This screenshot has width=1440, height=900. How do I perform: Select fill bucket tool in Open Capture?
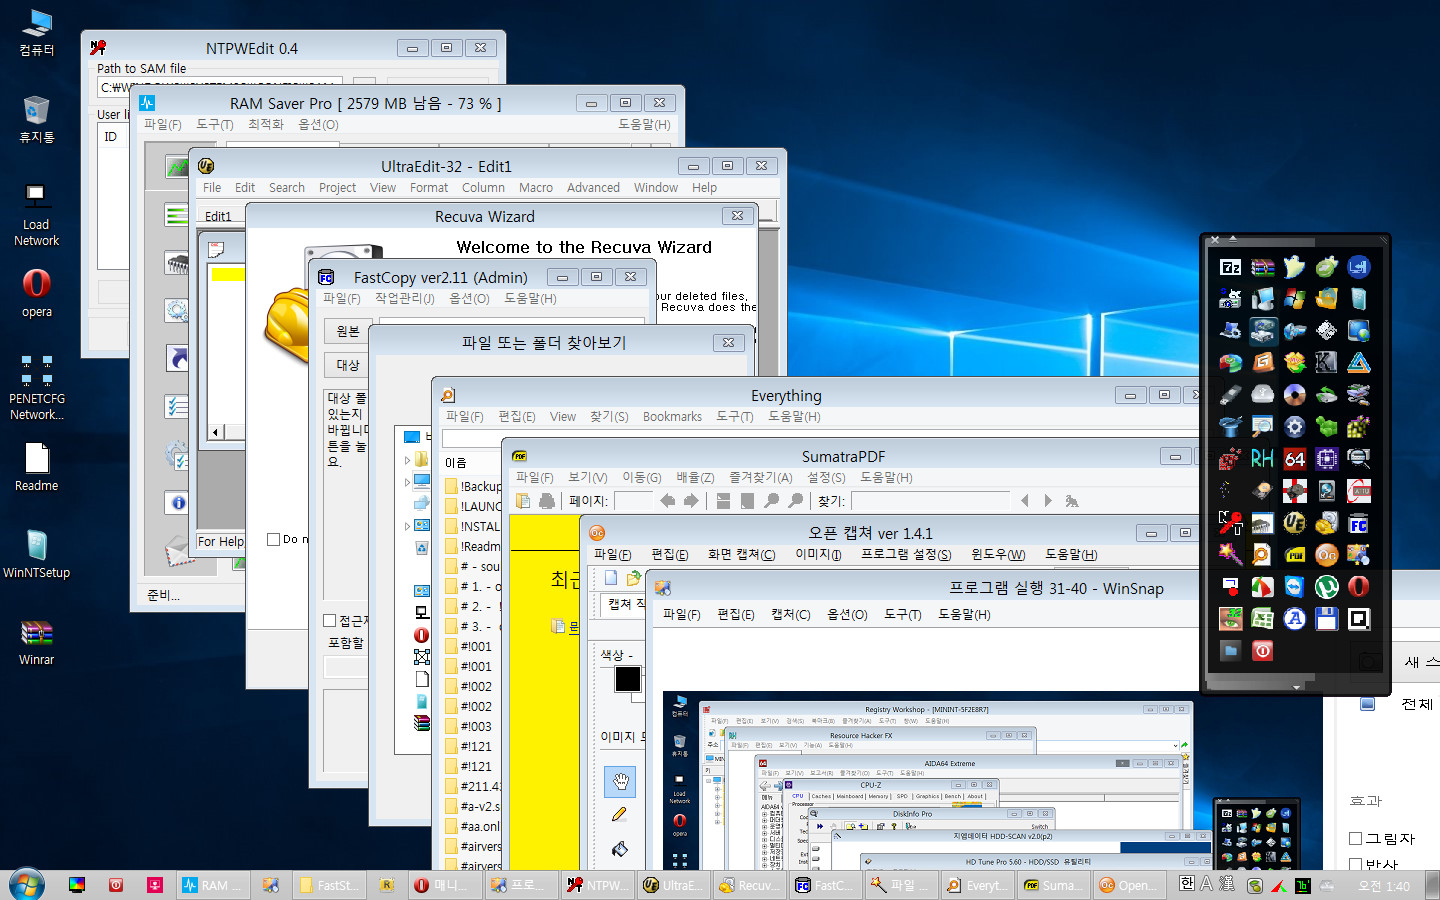pyautogui.click(x=620, y=849)
